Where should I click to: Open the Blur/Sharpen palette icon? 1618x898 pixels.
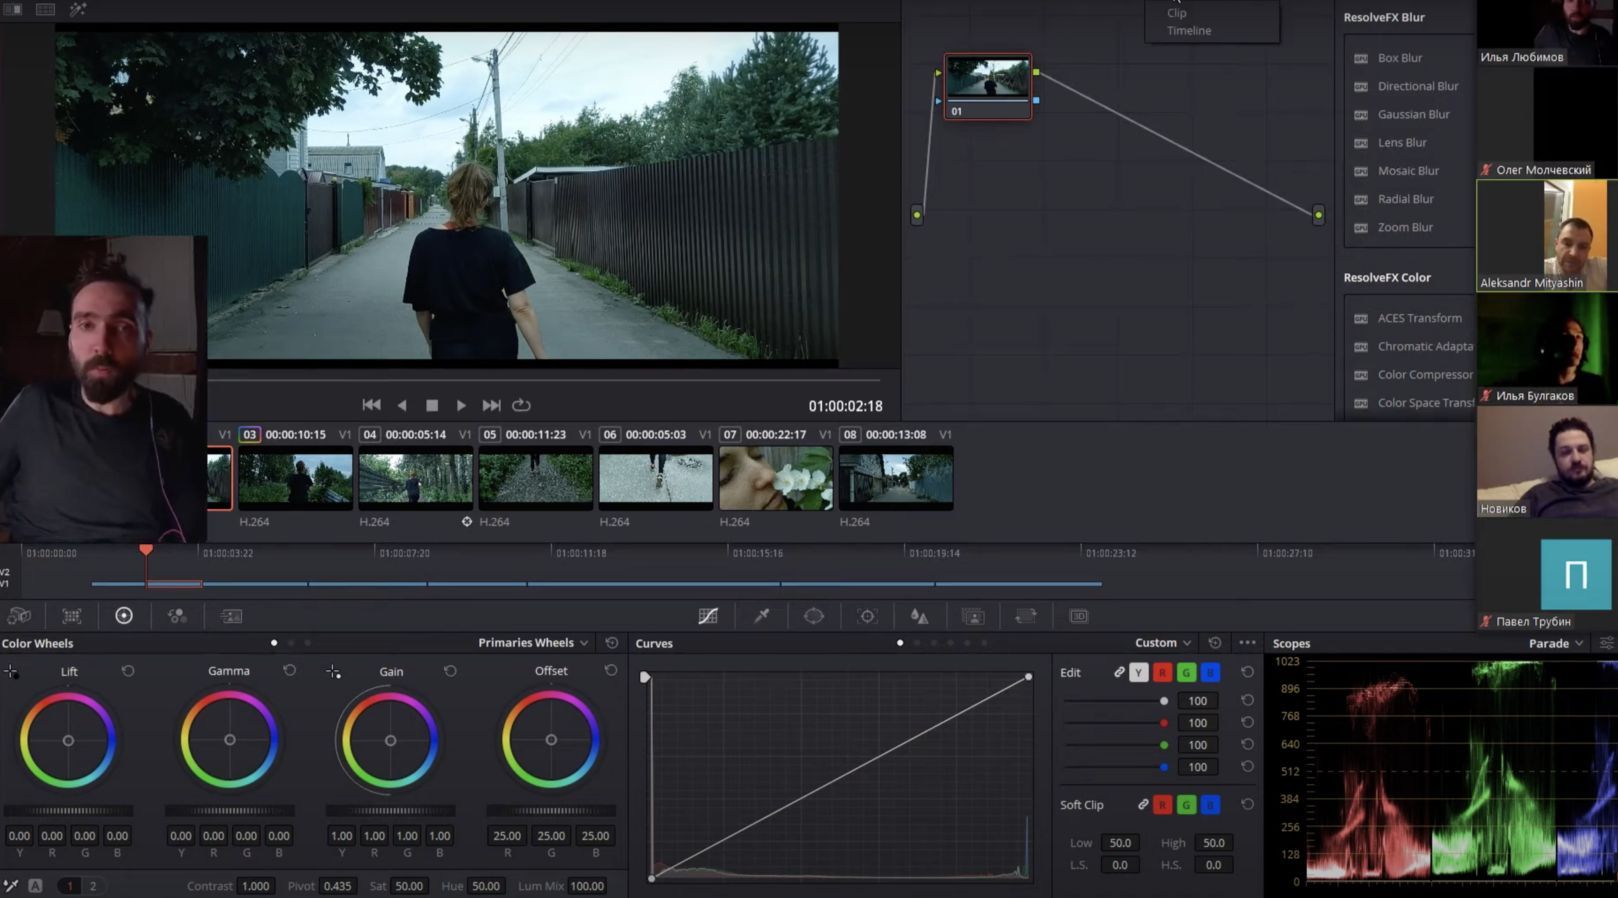pyautogui.click(x=919, y=616)
